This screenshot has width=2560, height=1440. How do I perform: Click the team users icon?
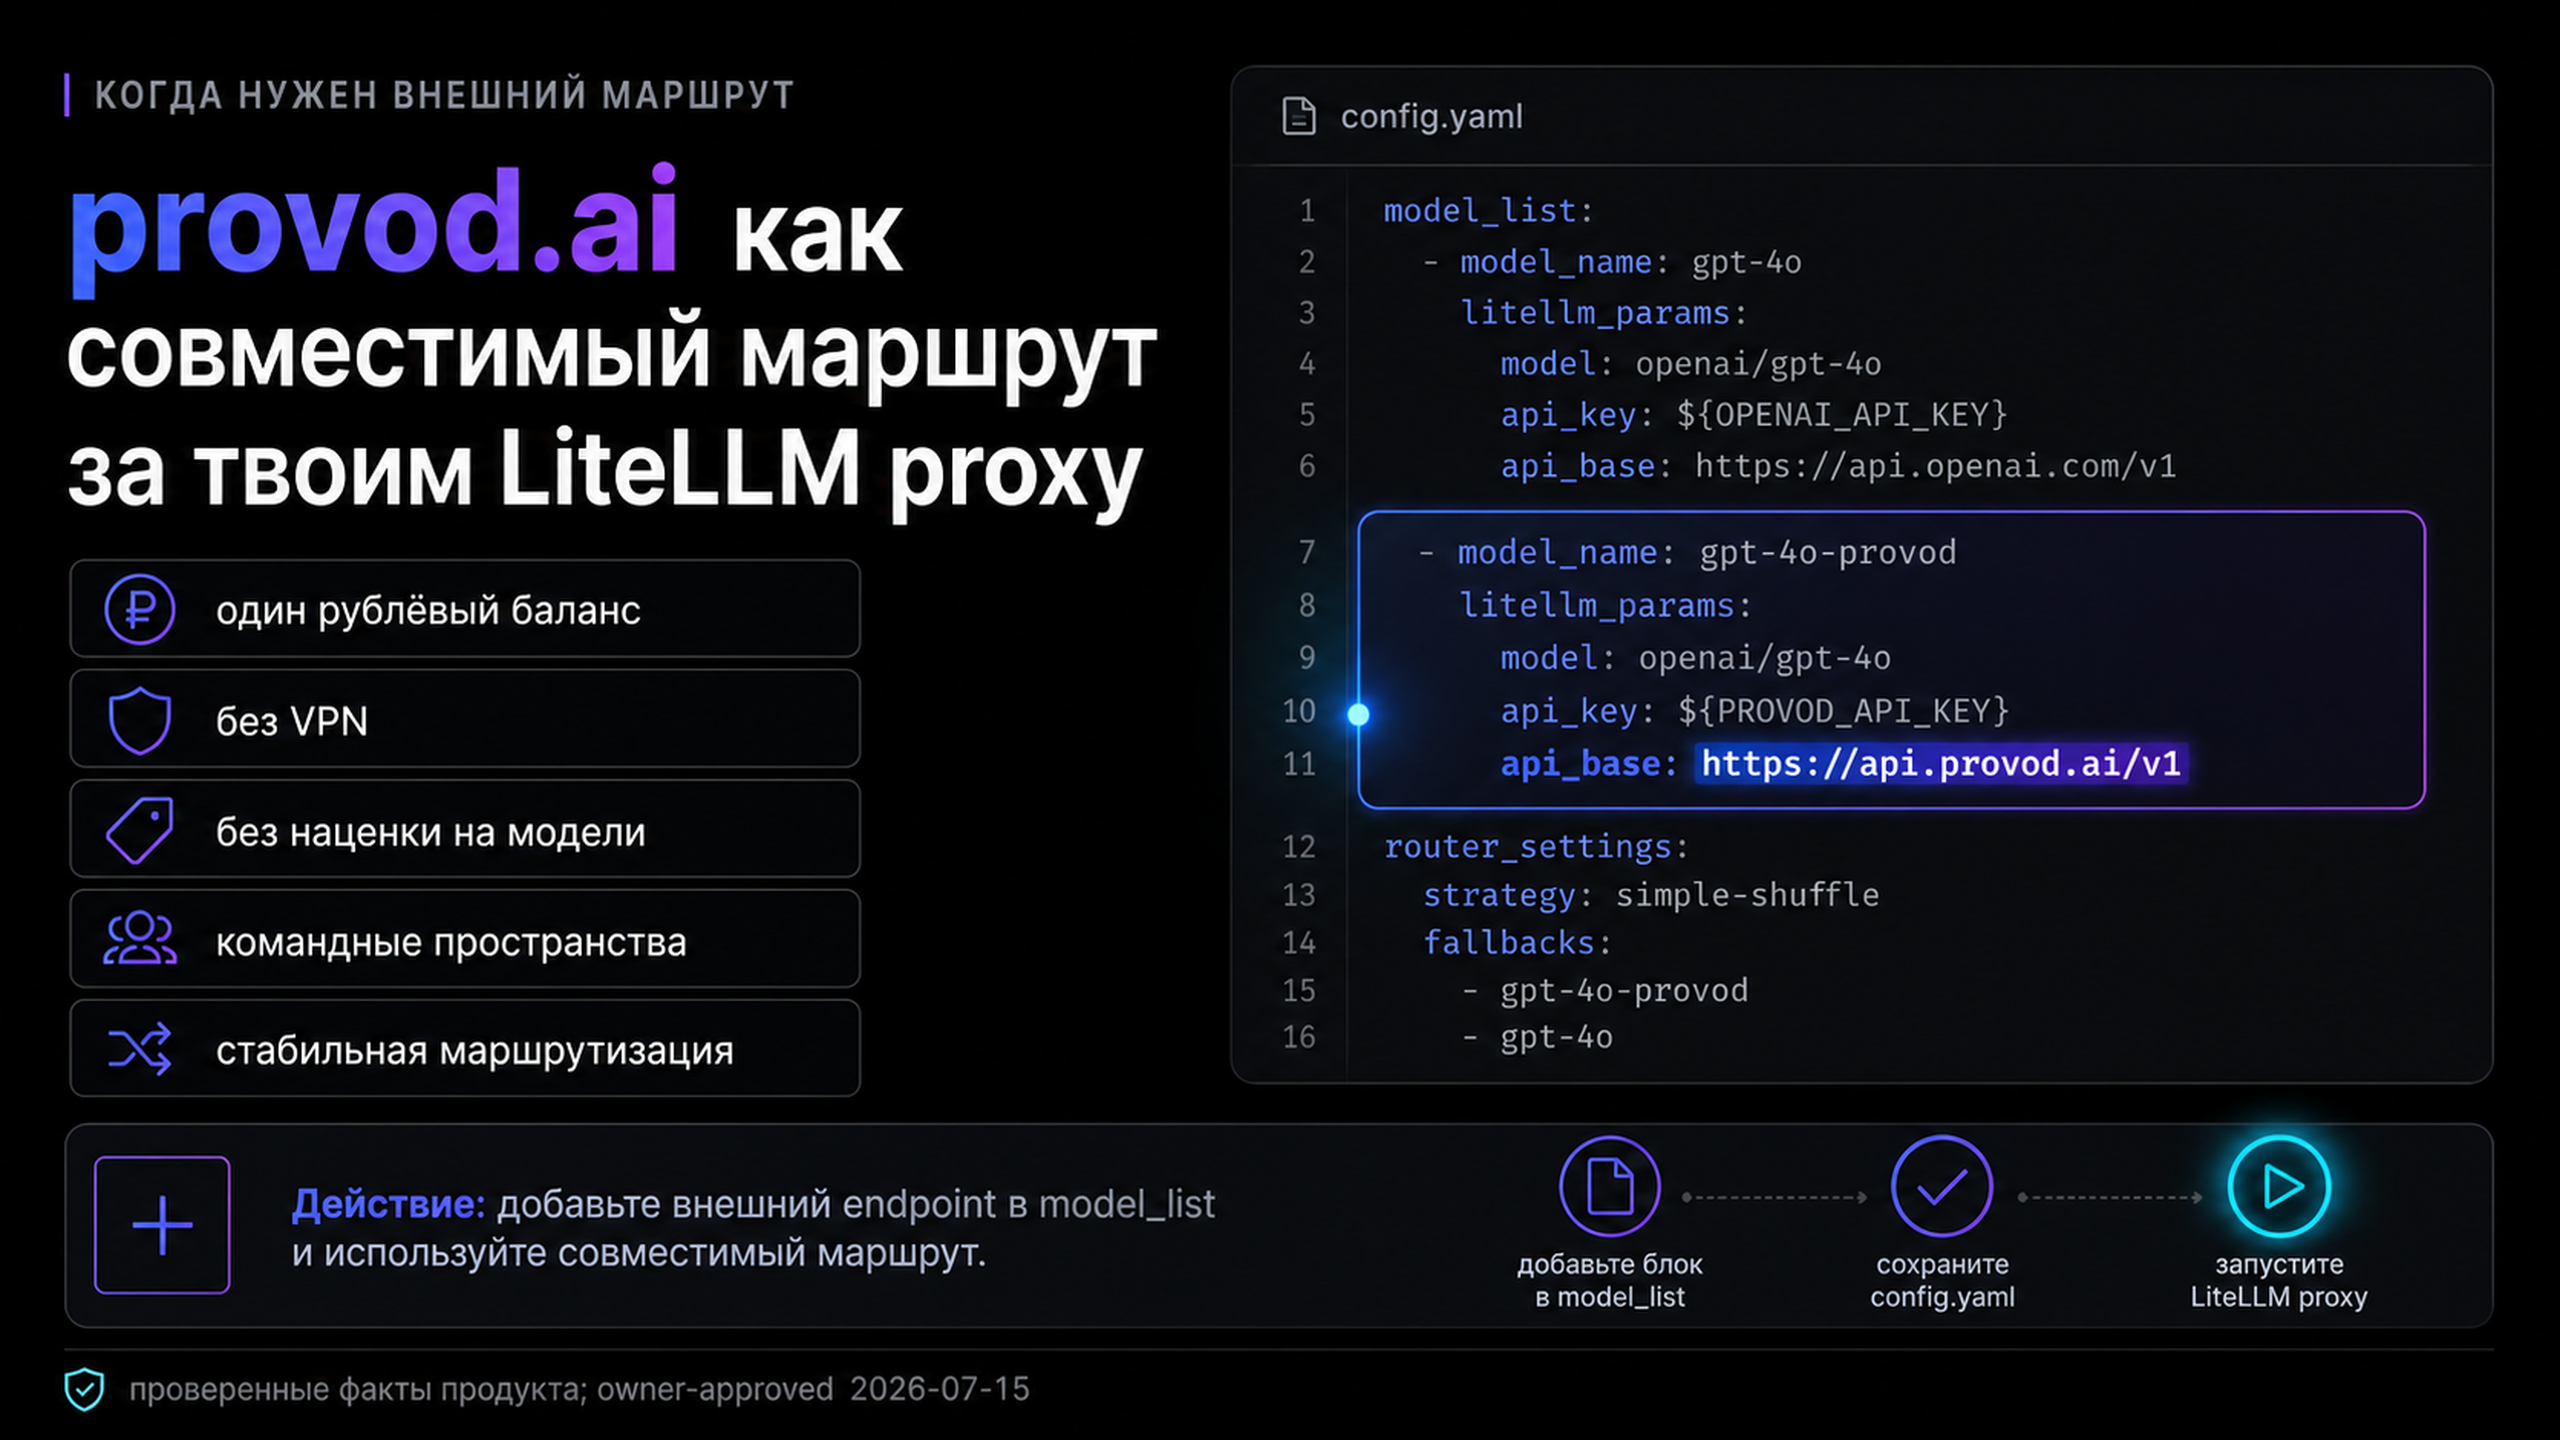(x=140, y=939)
